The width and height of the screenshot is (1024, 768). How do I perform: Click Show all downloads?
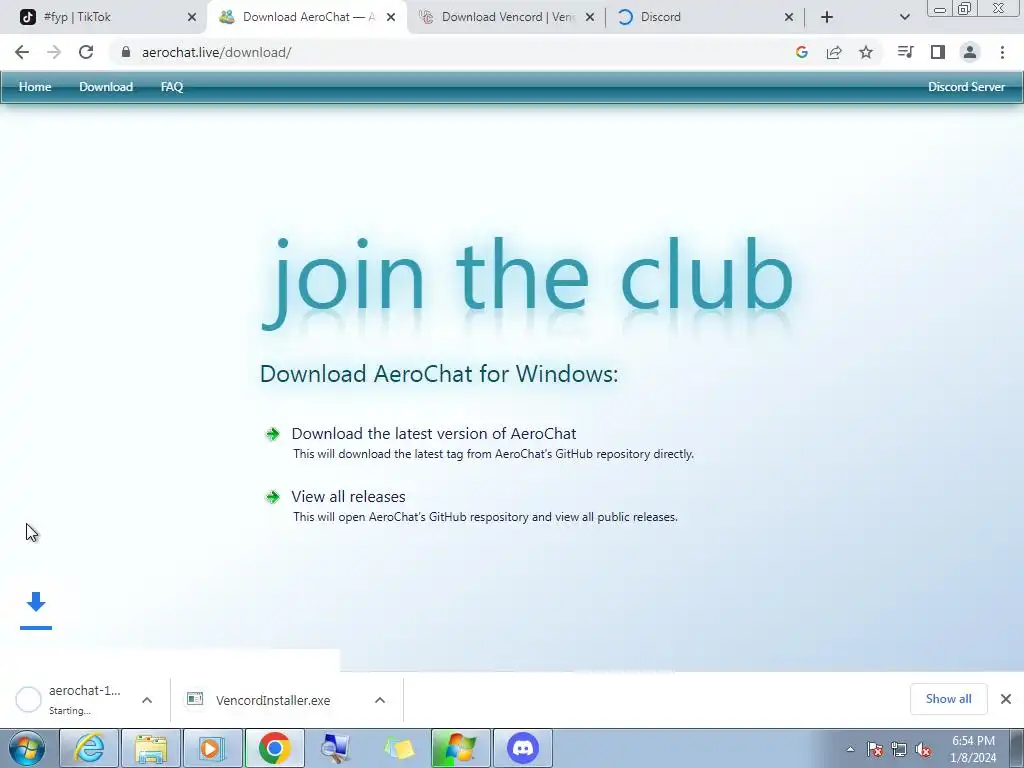pos(948,699)
